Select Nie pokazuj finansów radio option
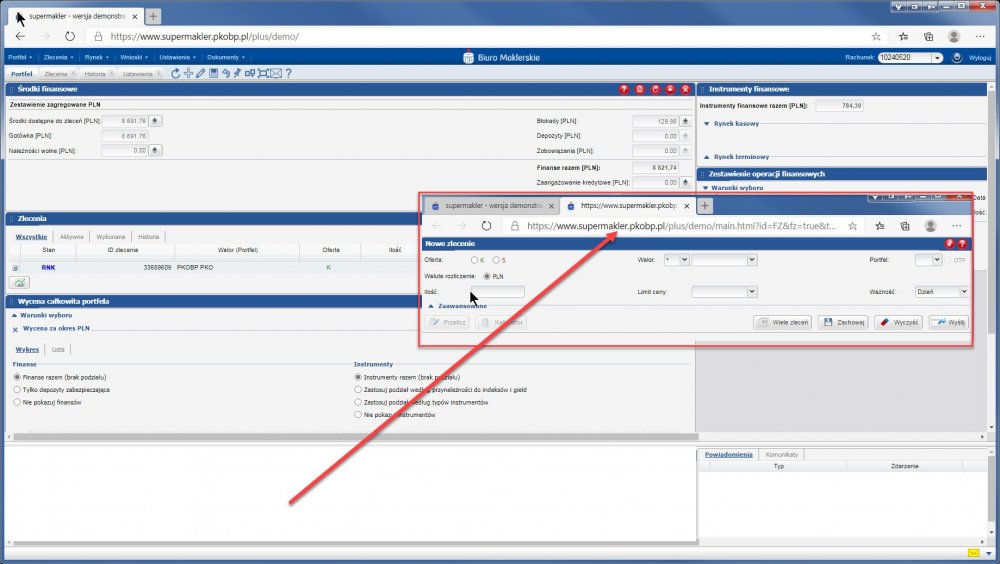Viewport: 1000px width, 564px height. (x=17, y=403)
